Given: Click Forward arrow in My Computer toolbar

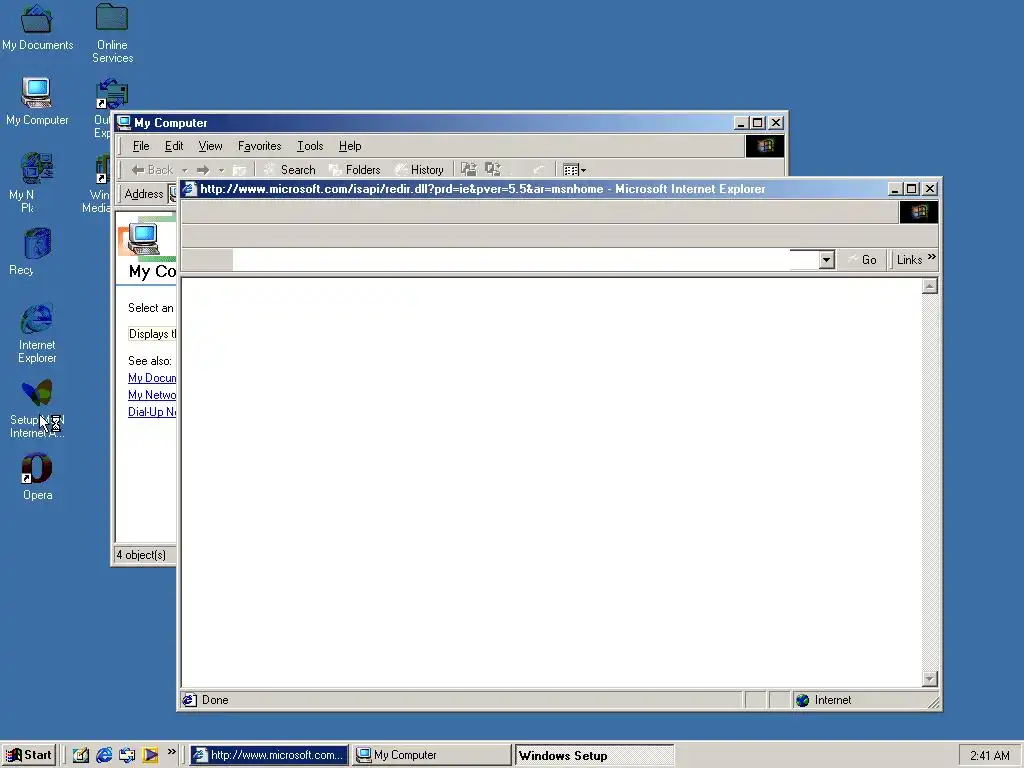Looking at the screenshot, I should tap(203, 170).
